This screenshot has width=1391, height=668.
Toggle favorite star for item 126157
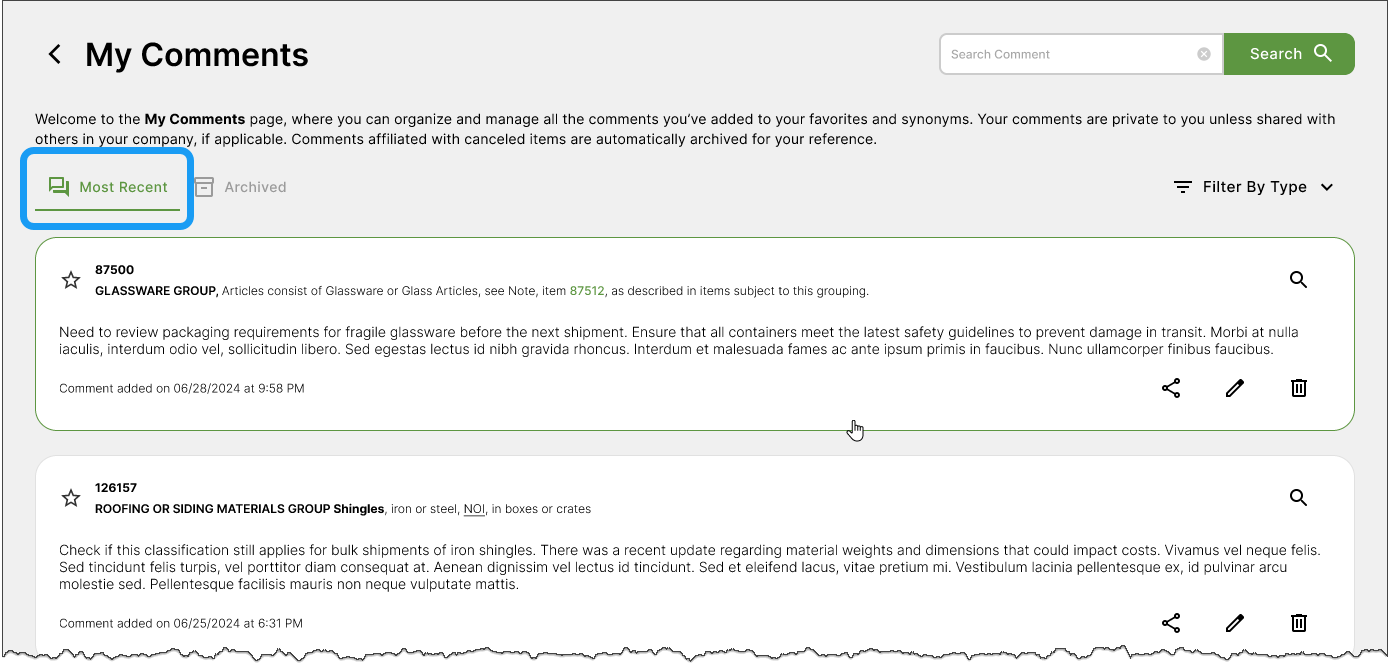tap(71, 498)
